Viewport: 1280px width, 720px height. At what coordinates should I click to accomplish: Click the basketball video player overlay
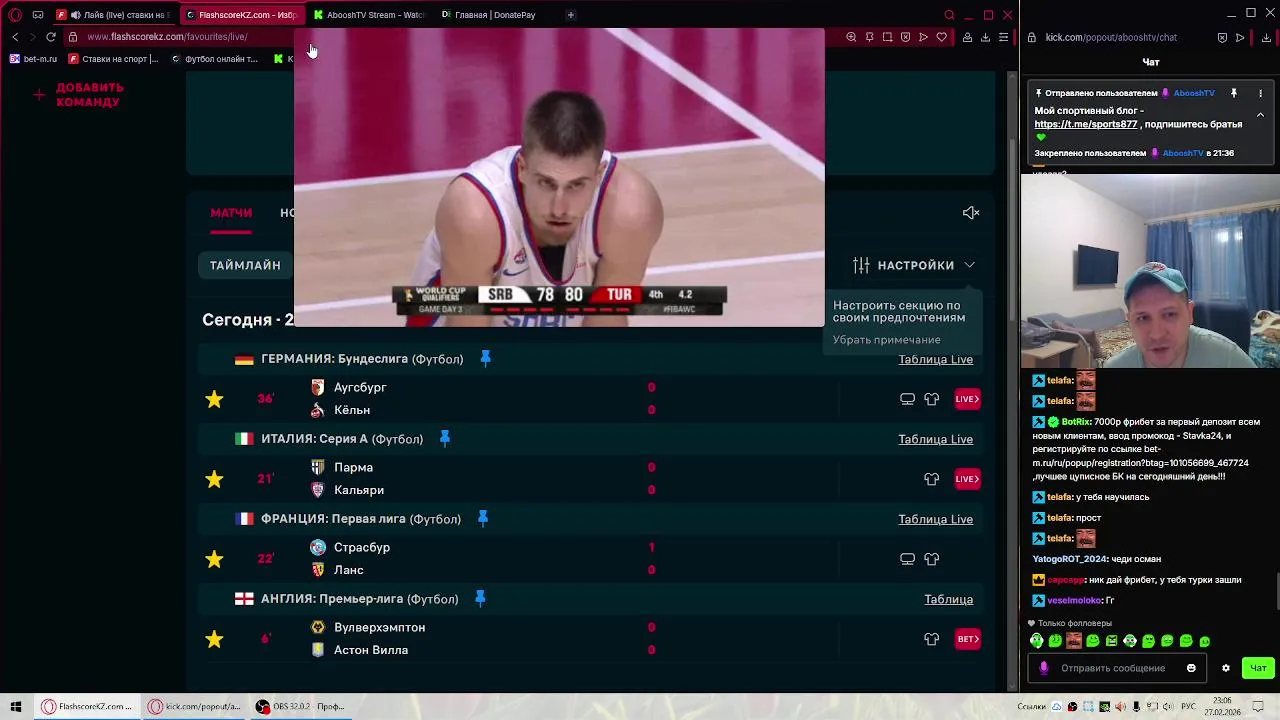pos(559,177)
